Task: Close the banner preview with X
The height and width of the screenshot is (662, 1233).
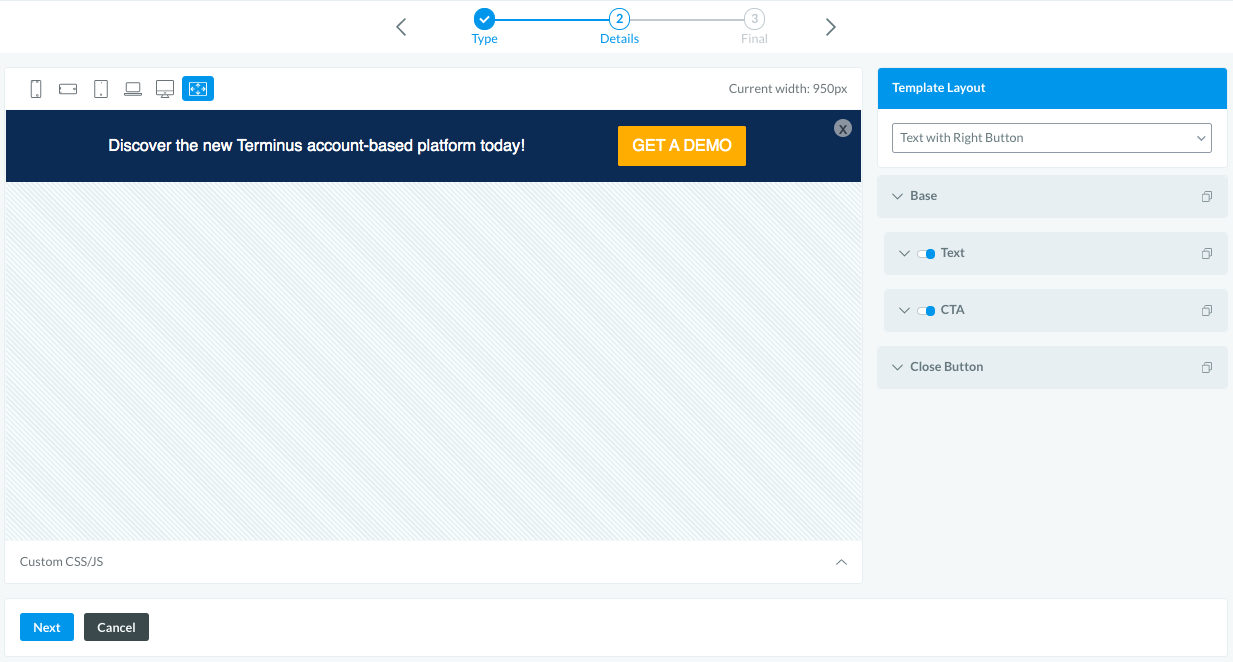Action: (843, 128)
